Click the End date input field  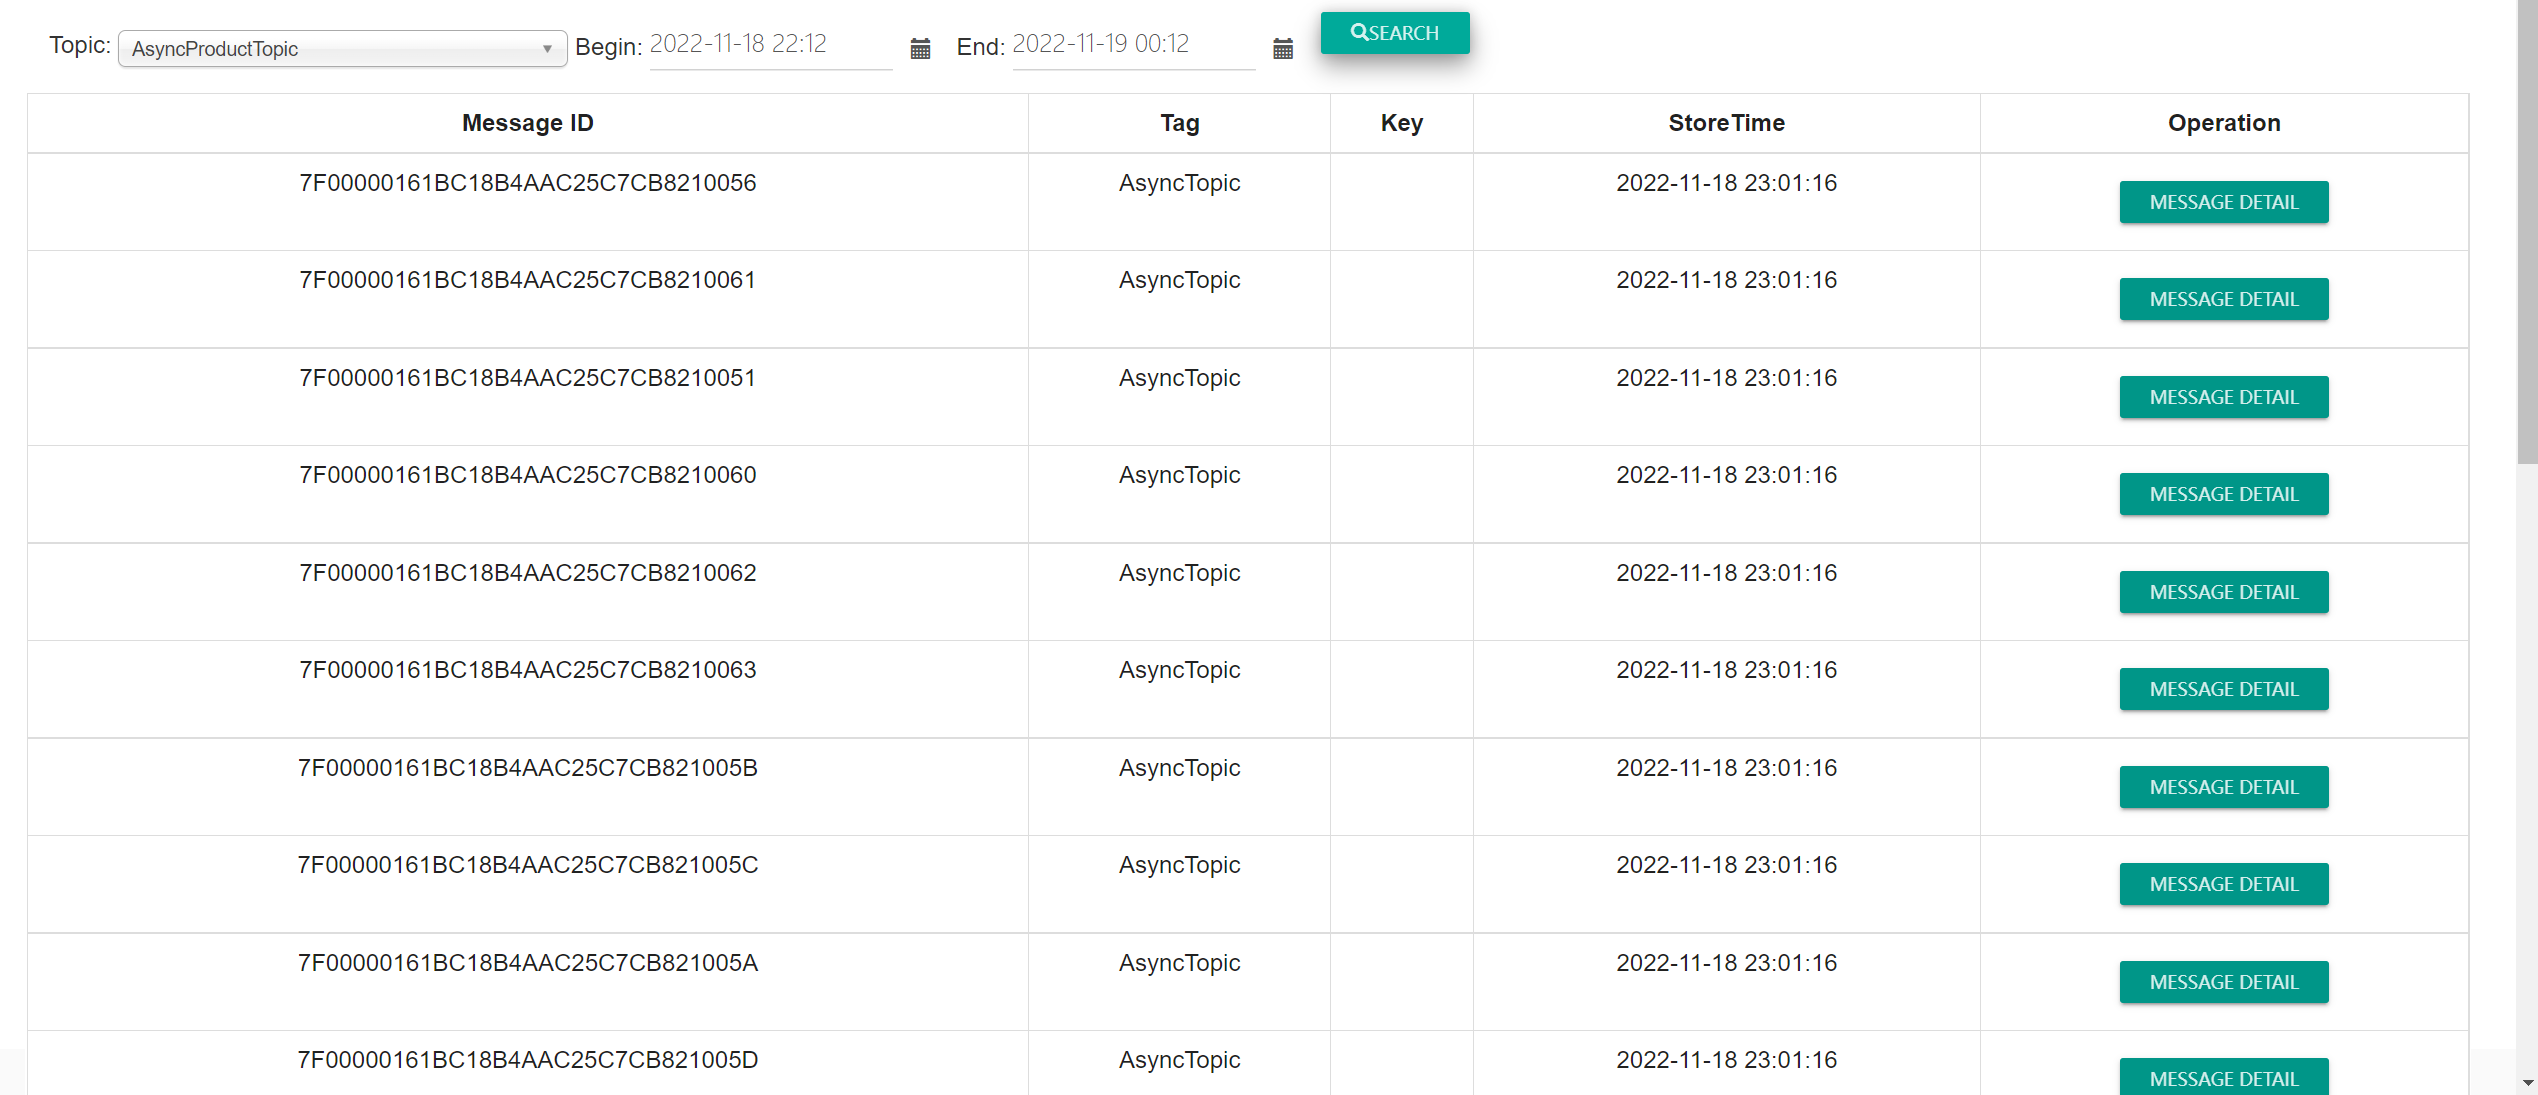pyautogui.click(x=1132, y=45)
